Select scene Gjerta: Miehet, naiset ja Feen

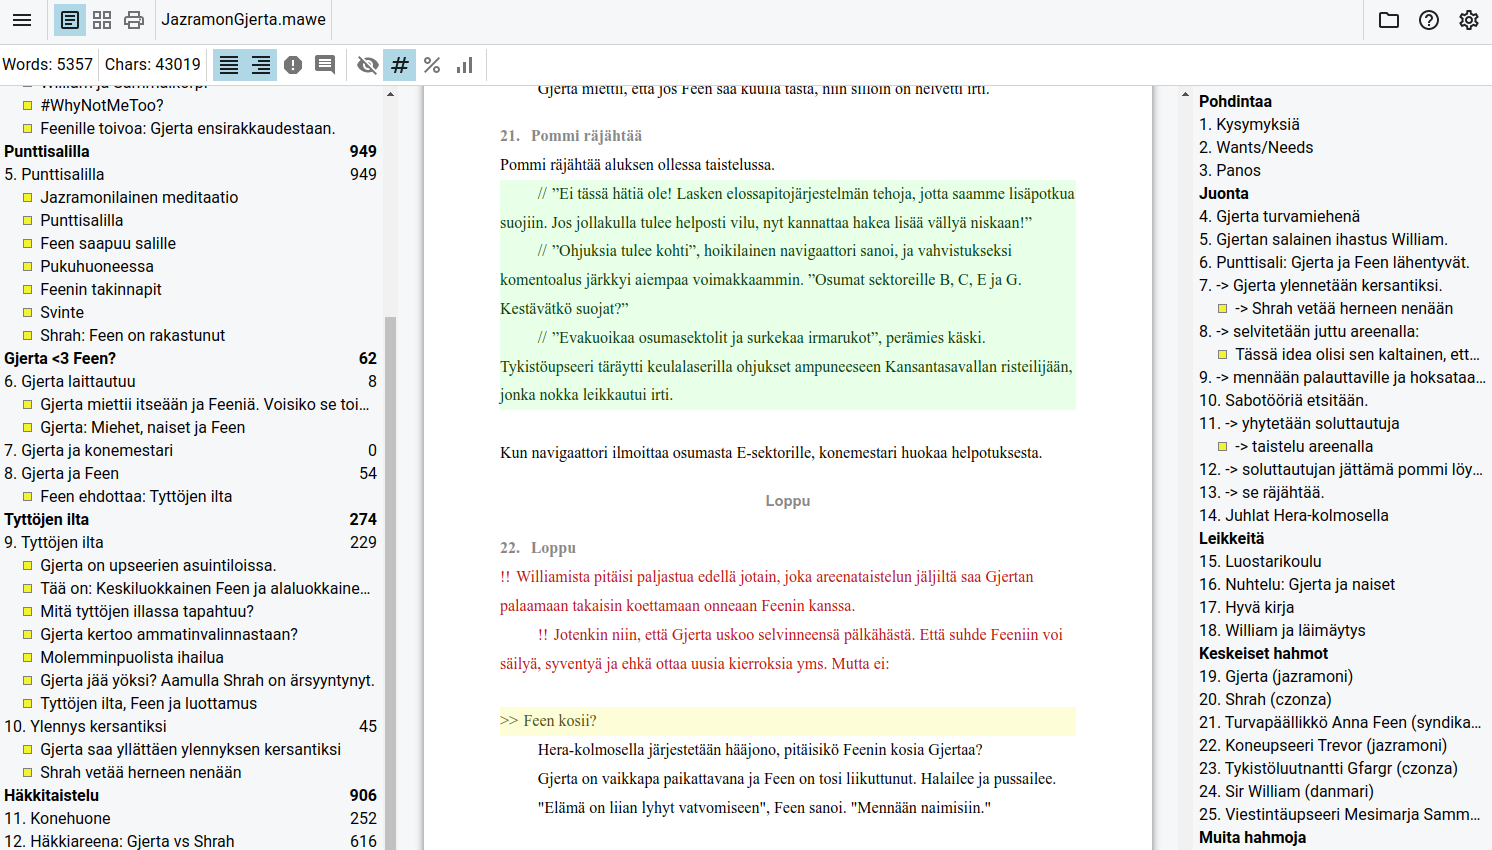point(143,427)
